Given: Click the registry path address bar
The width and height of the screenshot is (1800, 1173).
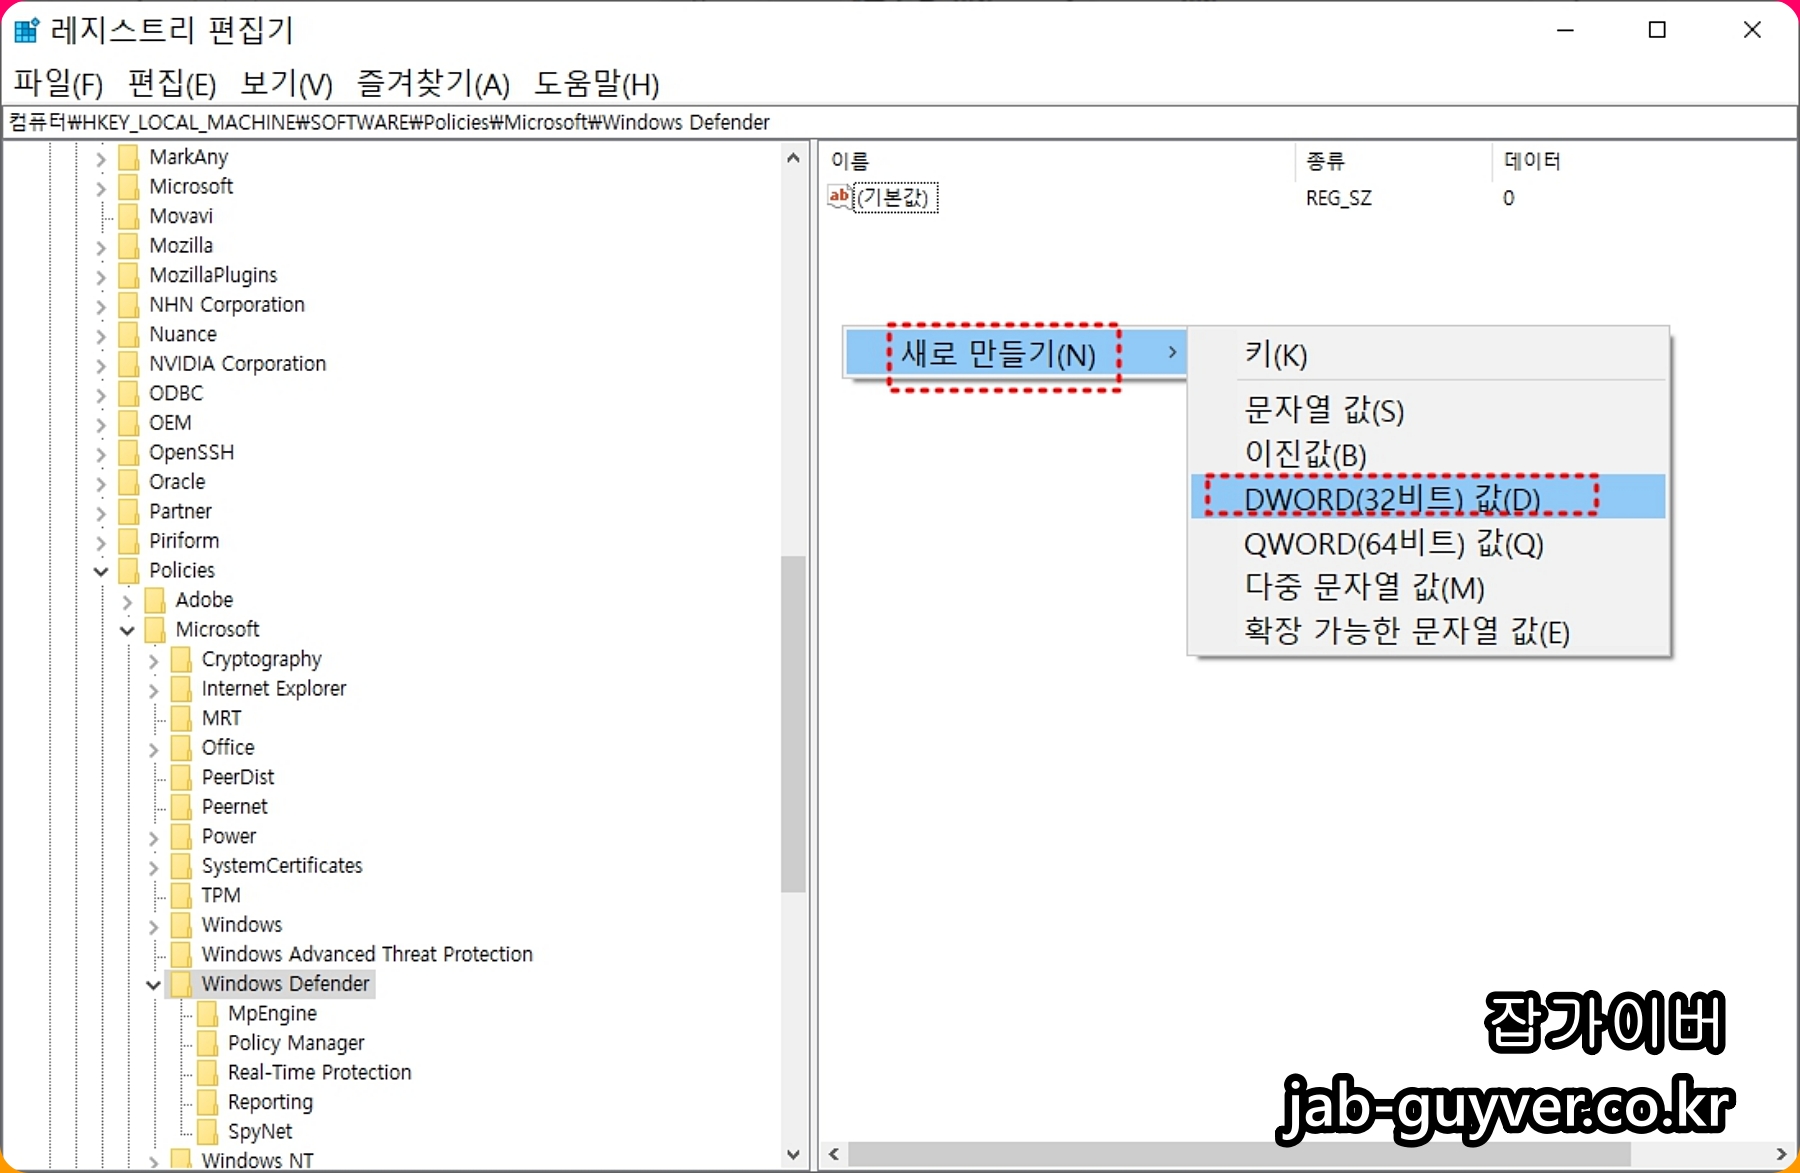Looking at the screenshot, I should [900, 122].
